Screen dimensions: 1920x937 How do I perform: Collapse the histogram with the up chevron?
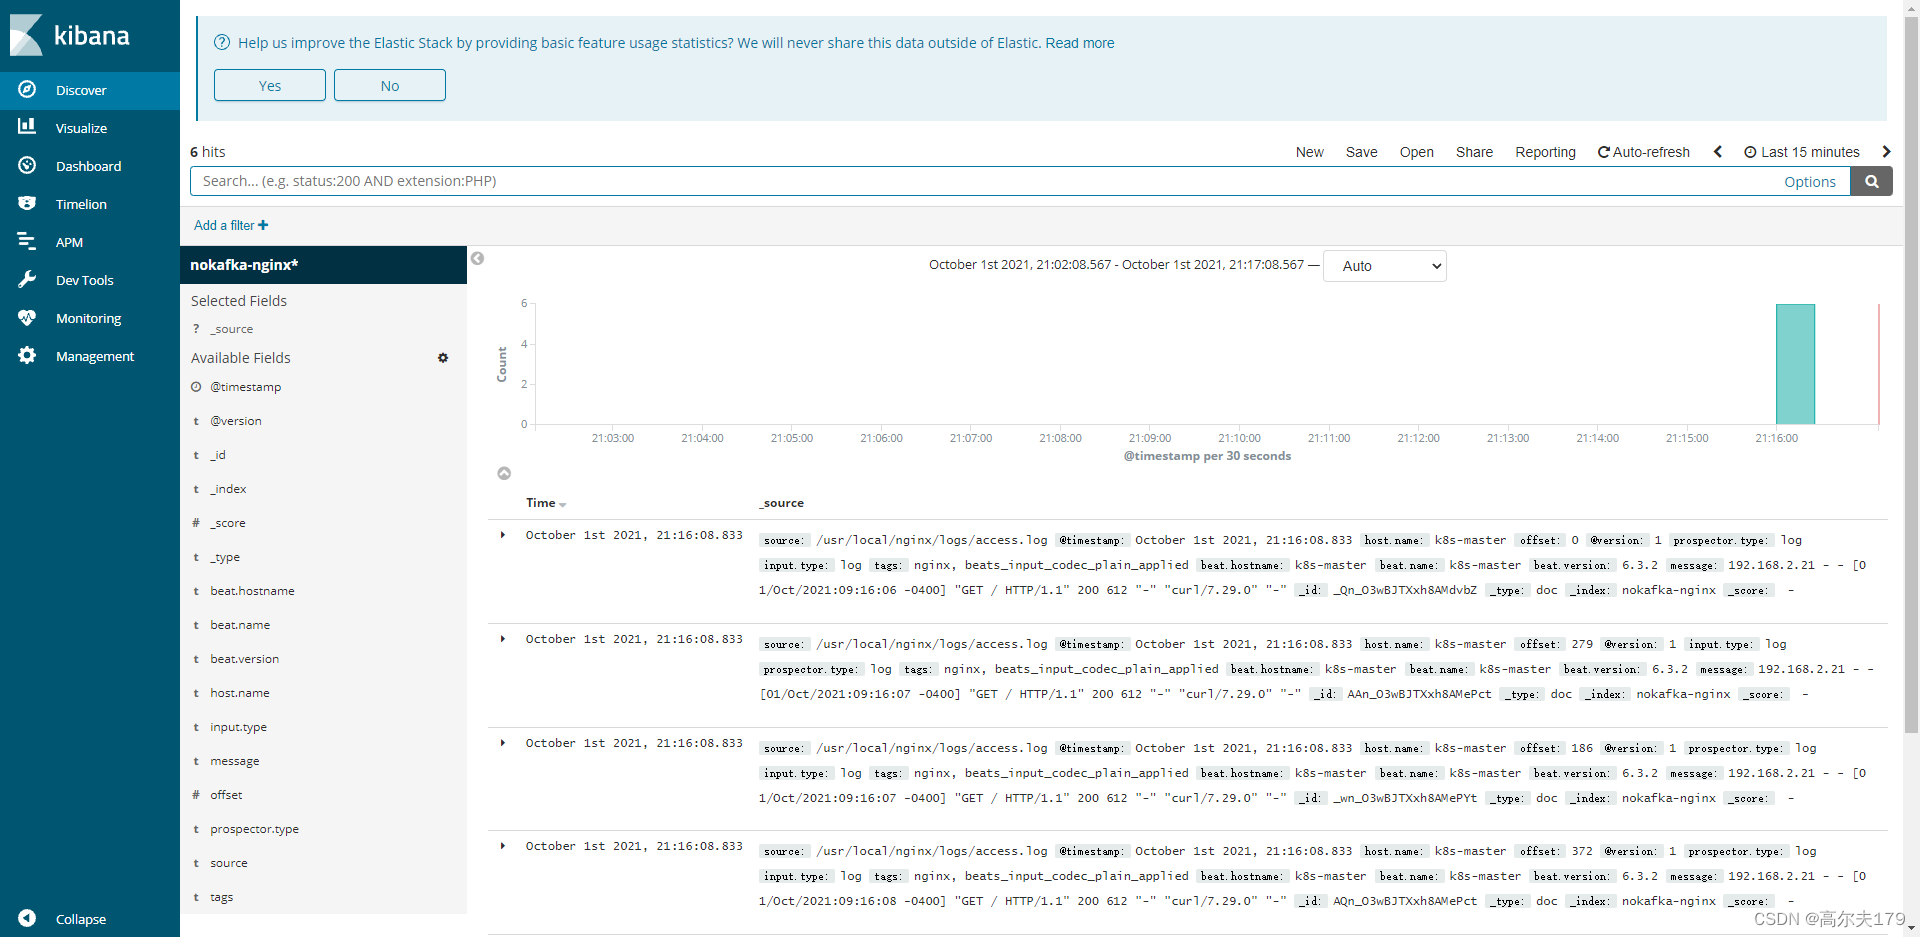tap(504, 473)
